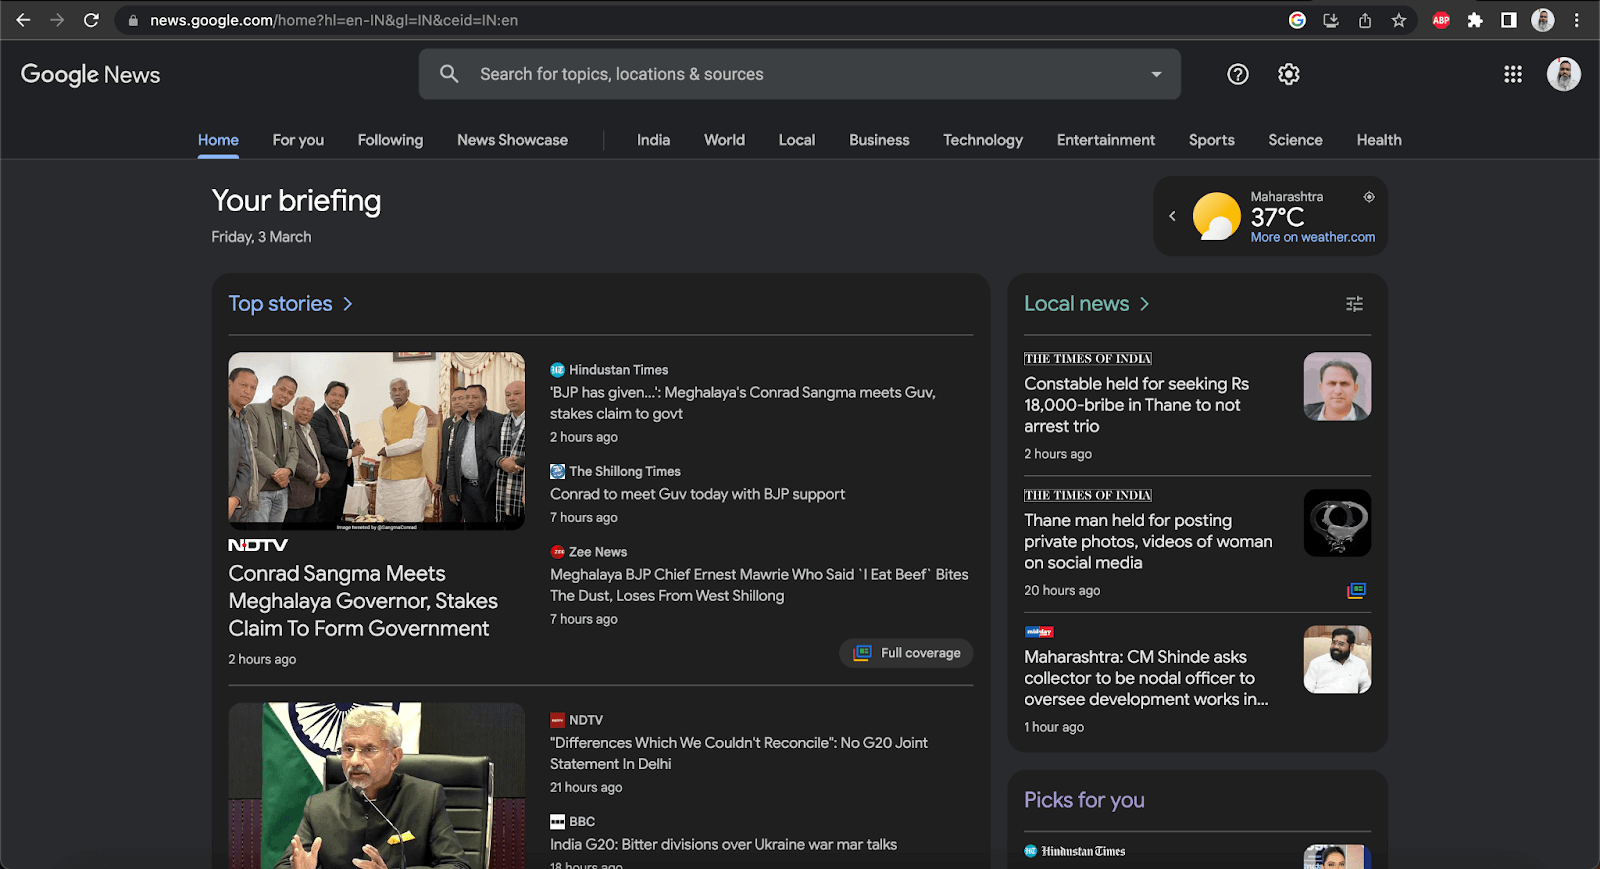The width and height of the screenshot is (1600, 869).
Task: Open the Chrome three-dot menu
Action: pyautogui.click(x=1577, y=20)
